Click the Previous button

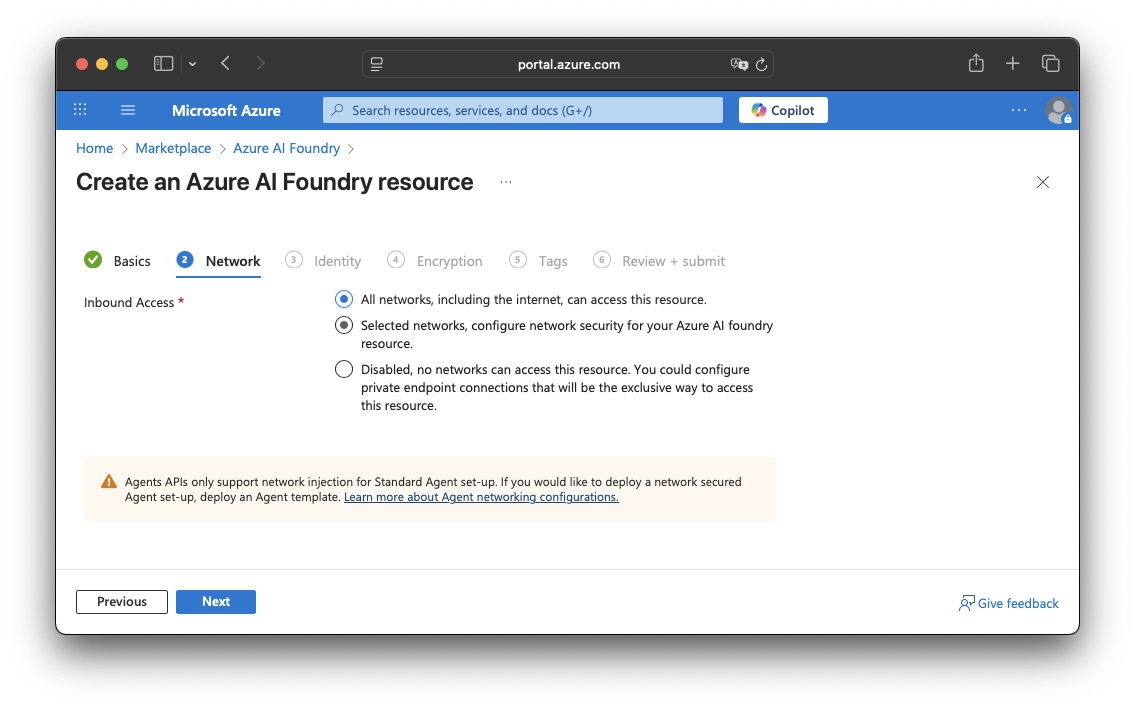[x=122, y=602]
